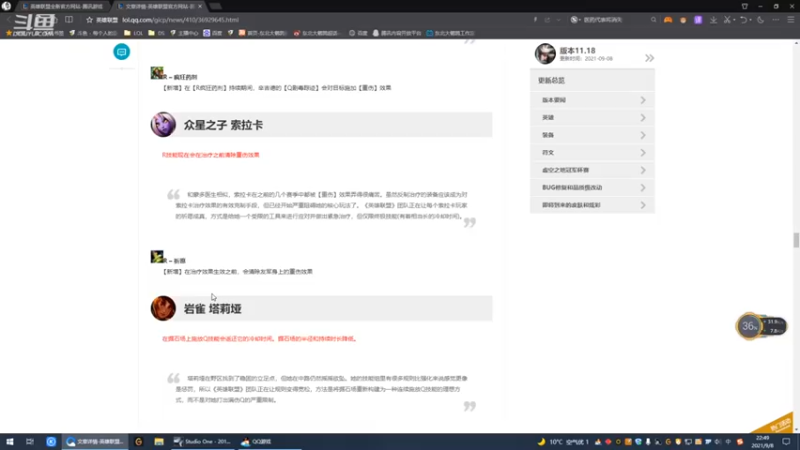This screenshot has height=450, width=800.
Task: Toggle night mode with the moon icon
Action: coord(761,20)
